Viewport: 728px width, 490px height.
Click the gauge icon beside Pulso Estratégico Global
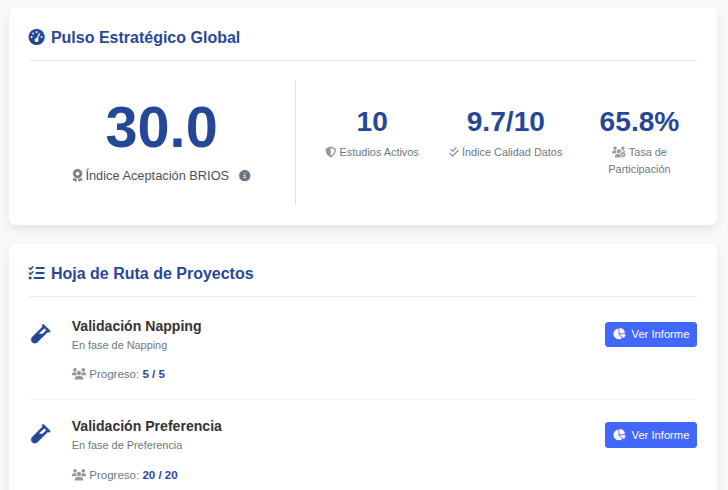(37, 37)
